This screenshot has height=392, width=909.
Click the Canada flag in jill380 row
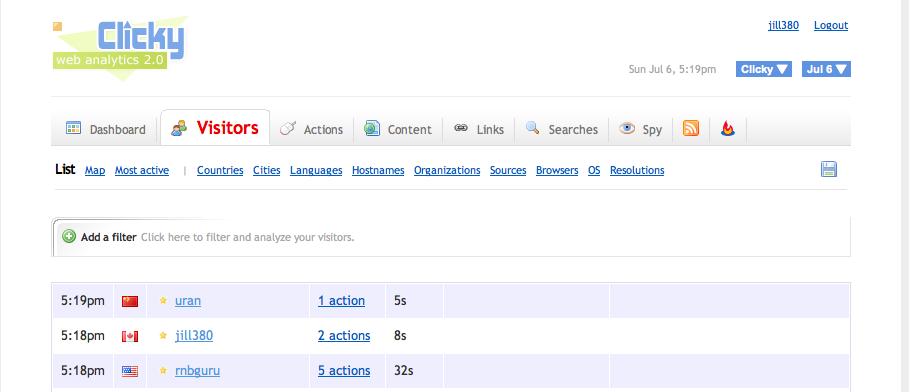click(130, 336)
